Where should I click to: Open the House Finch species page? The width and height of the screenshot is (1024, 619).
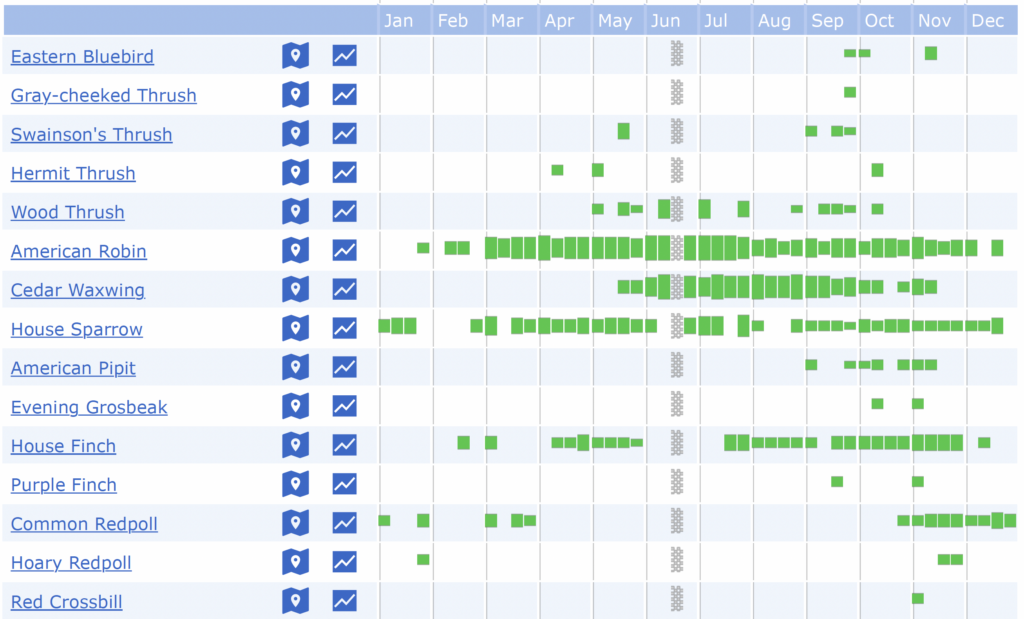pos(63,445)
